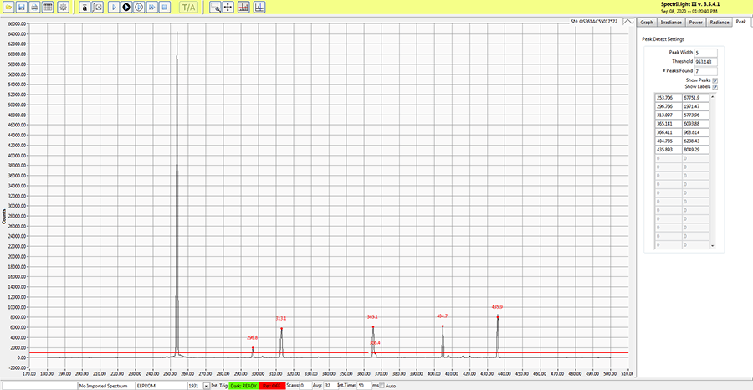Click the crosshair pan tool icon
The image size is (753, 390).
(229, 7)
